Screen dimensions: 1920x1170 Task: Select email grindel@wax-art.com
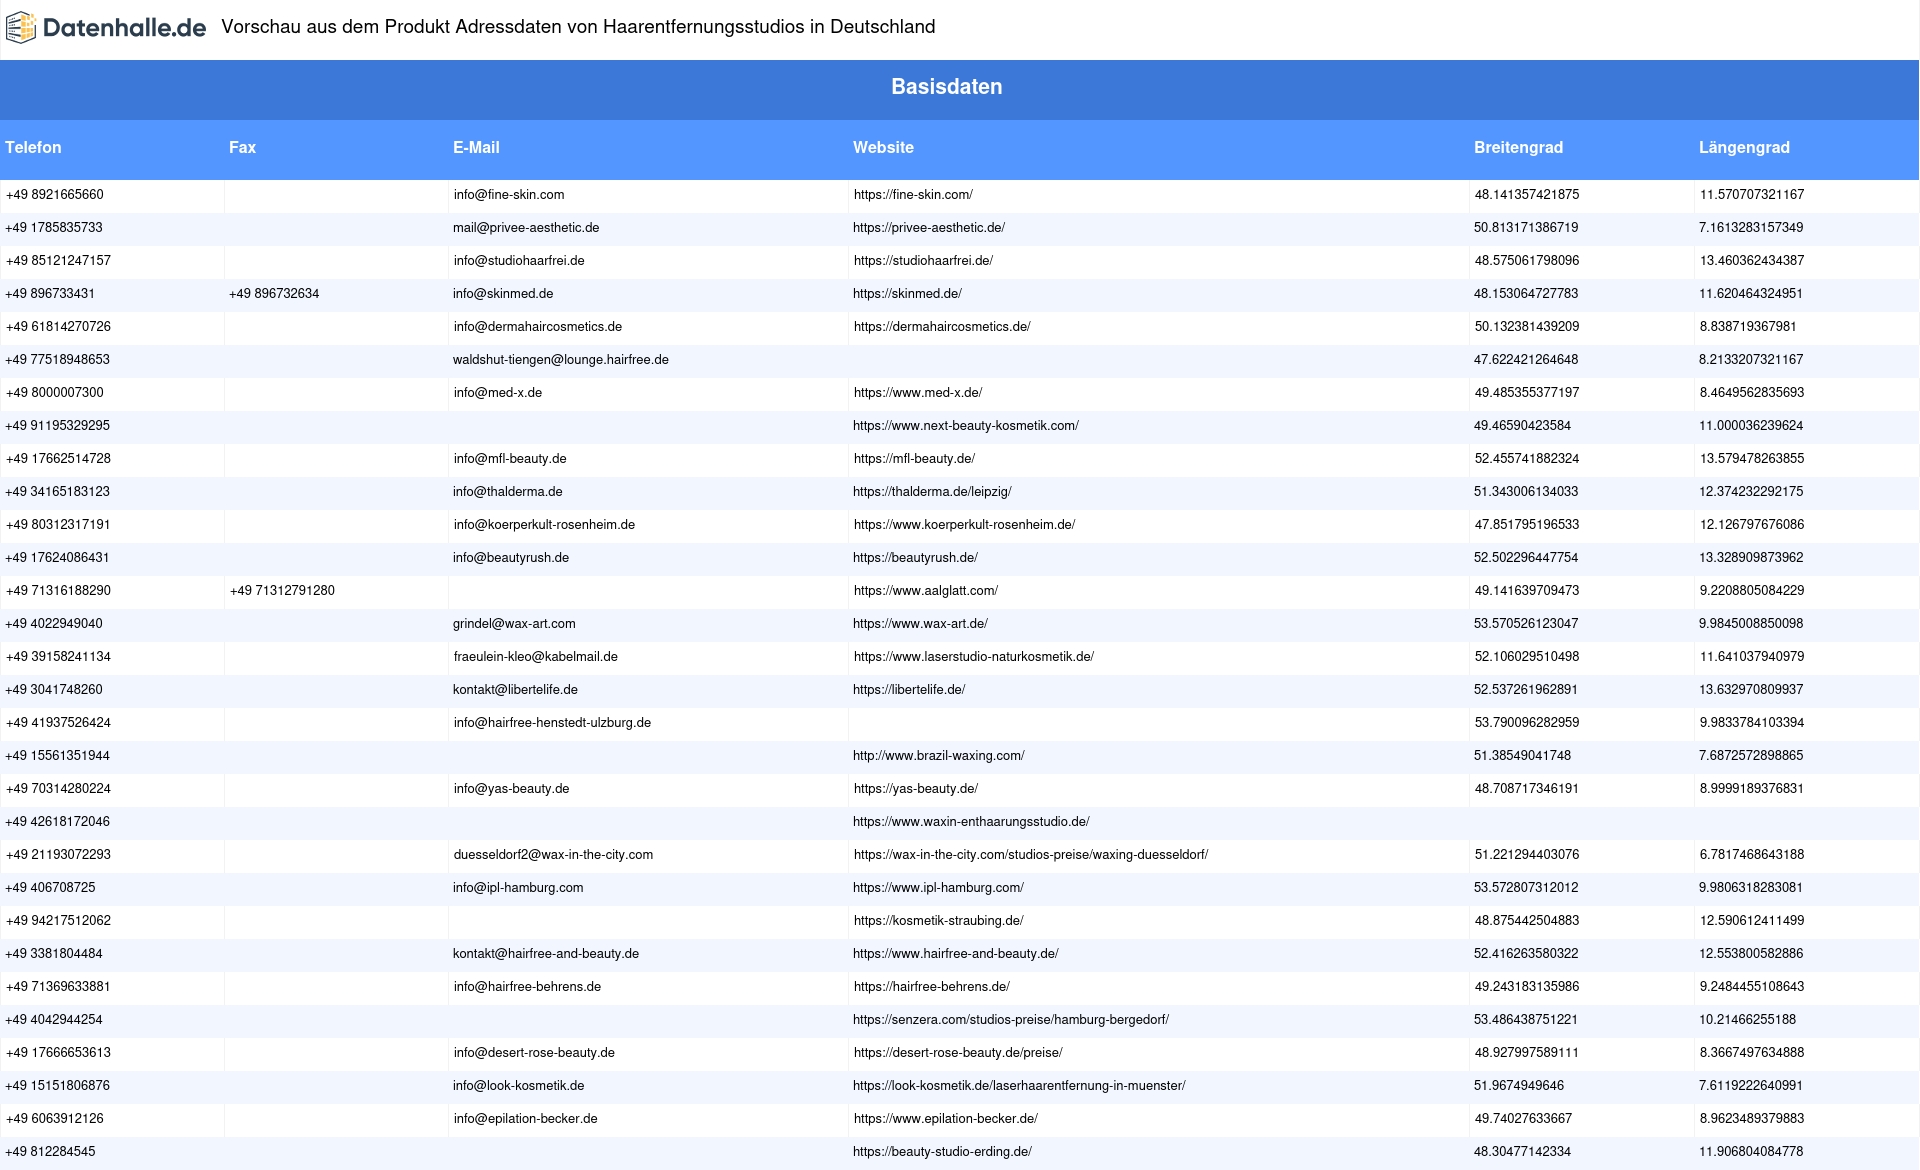tap(514, 624)
